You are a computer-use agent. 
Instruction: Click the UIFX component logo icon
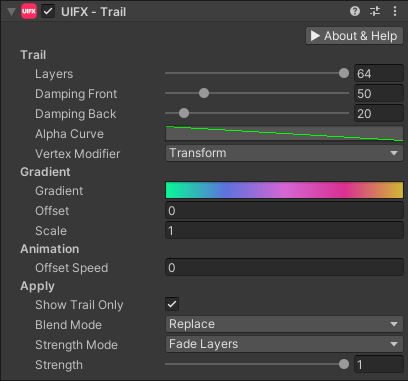(x=29, y=11)
